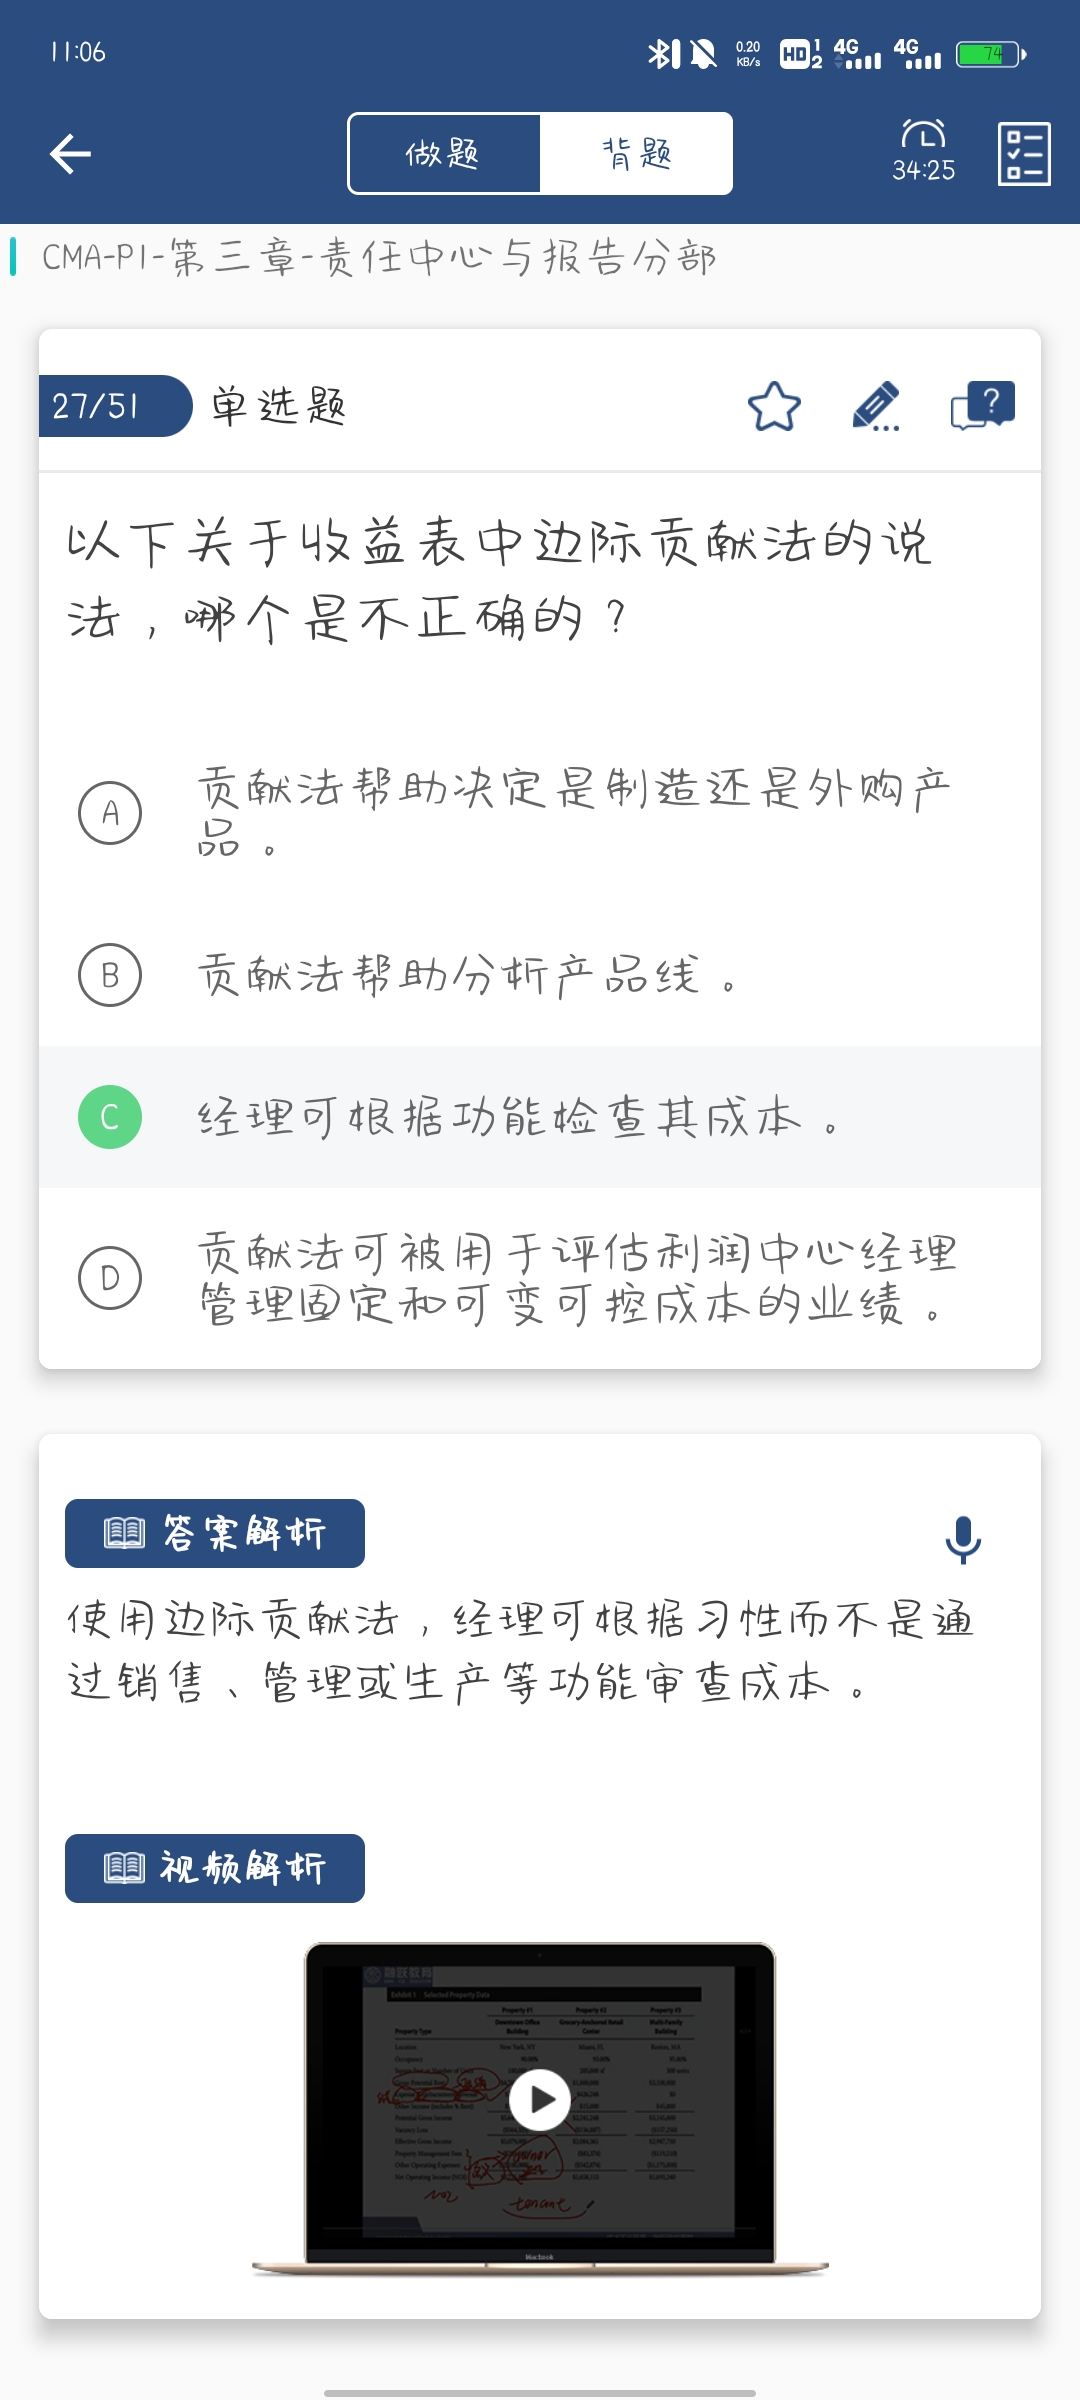Screen dimensions: 1080x2400
Task: Tap the timer clock icon
Action: 923,135
